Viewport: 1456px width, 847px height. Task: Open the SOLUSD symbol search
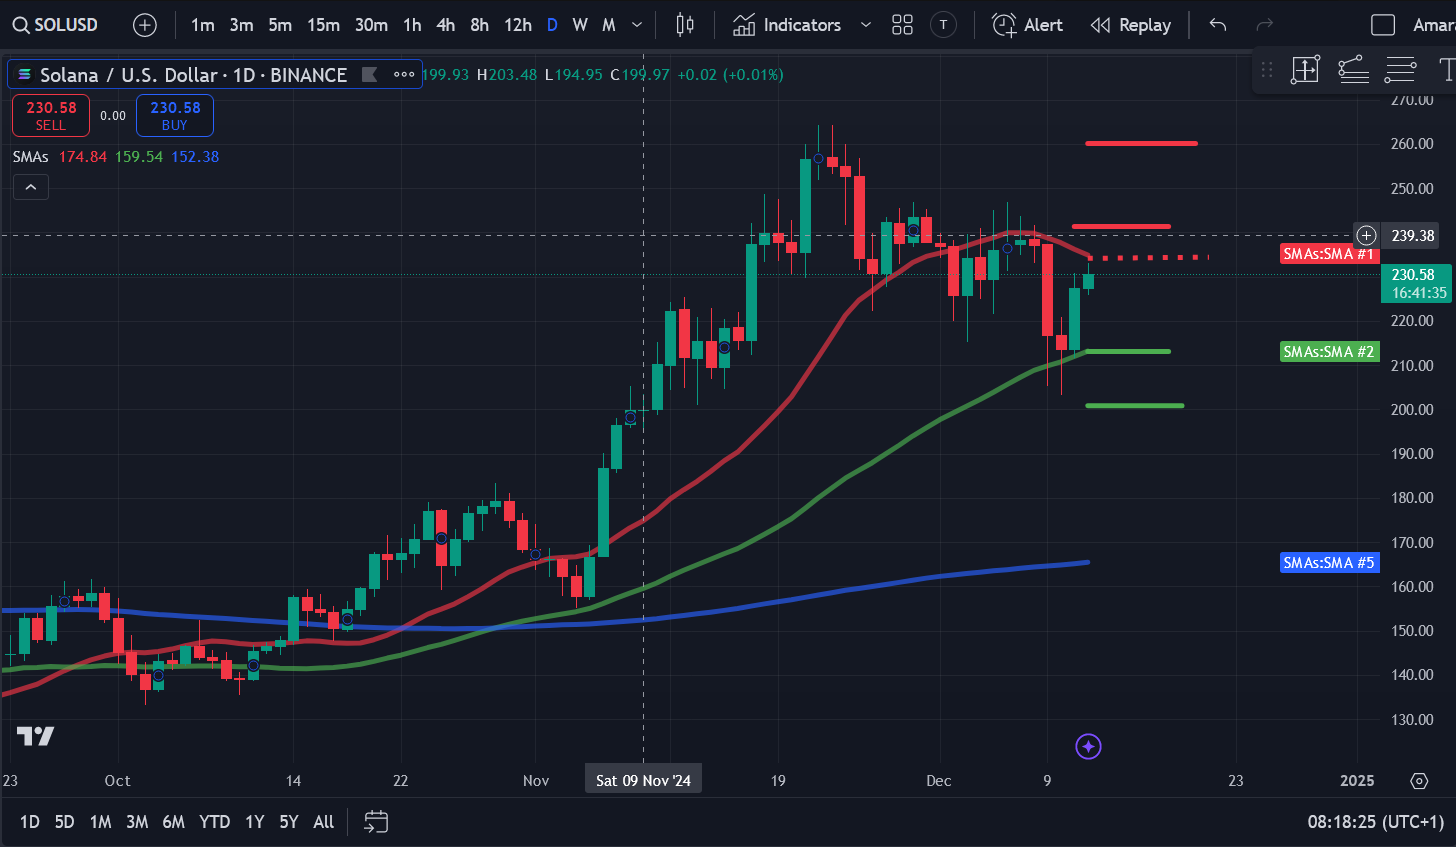tap(56, 25)
